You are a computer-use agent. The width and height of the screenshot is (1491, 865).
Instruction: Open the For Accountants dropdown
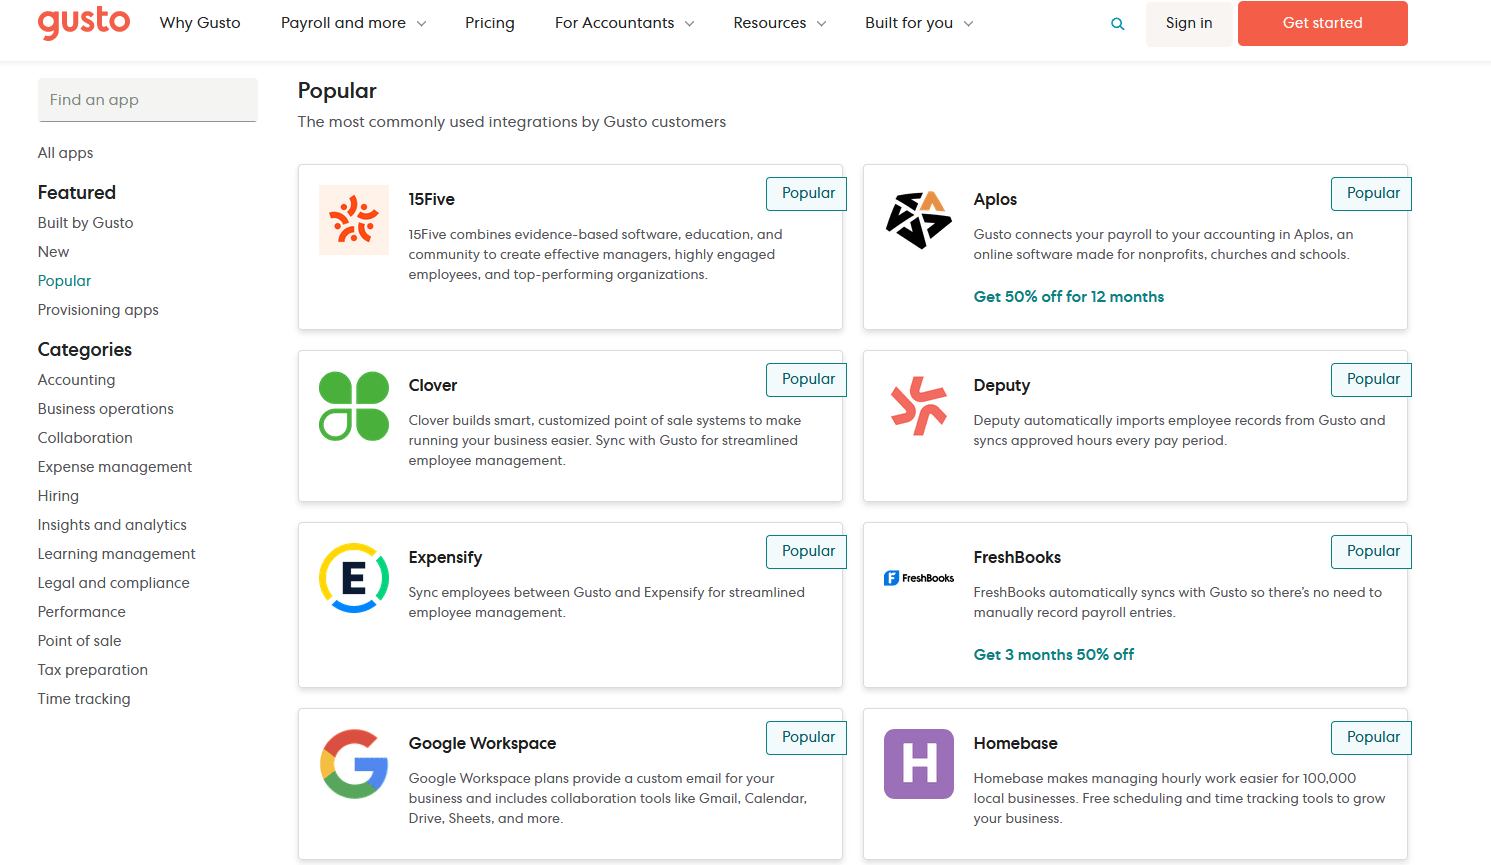click(624, 23)
